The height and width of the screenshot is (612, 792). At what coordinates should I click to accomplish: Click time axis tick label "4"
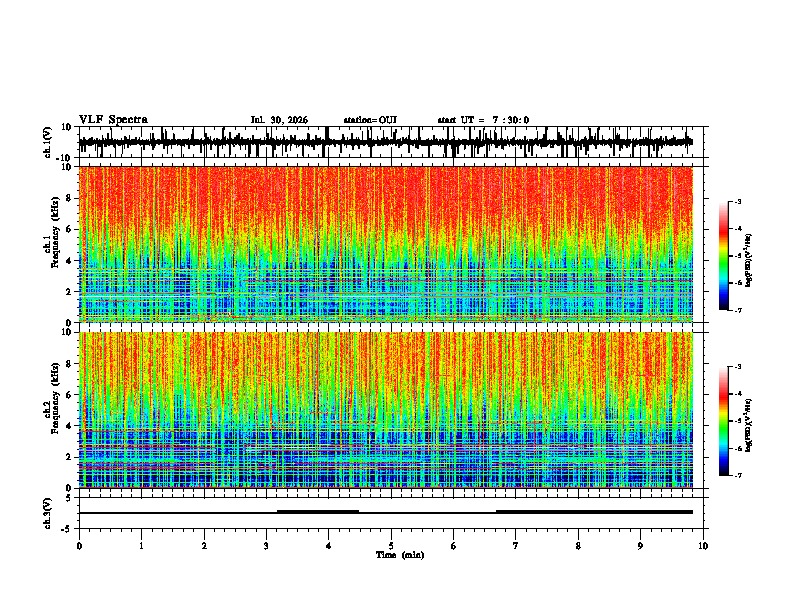point(329,546)
